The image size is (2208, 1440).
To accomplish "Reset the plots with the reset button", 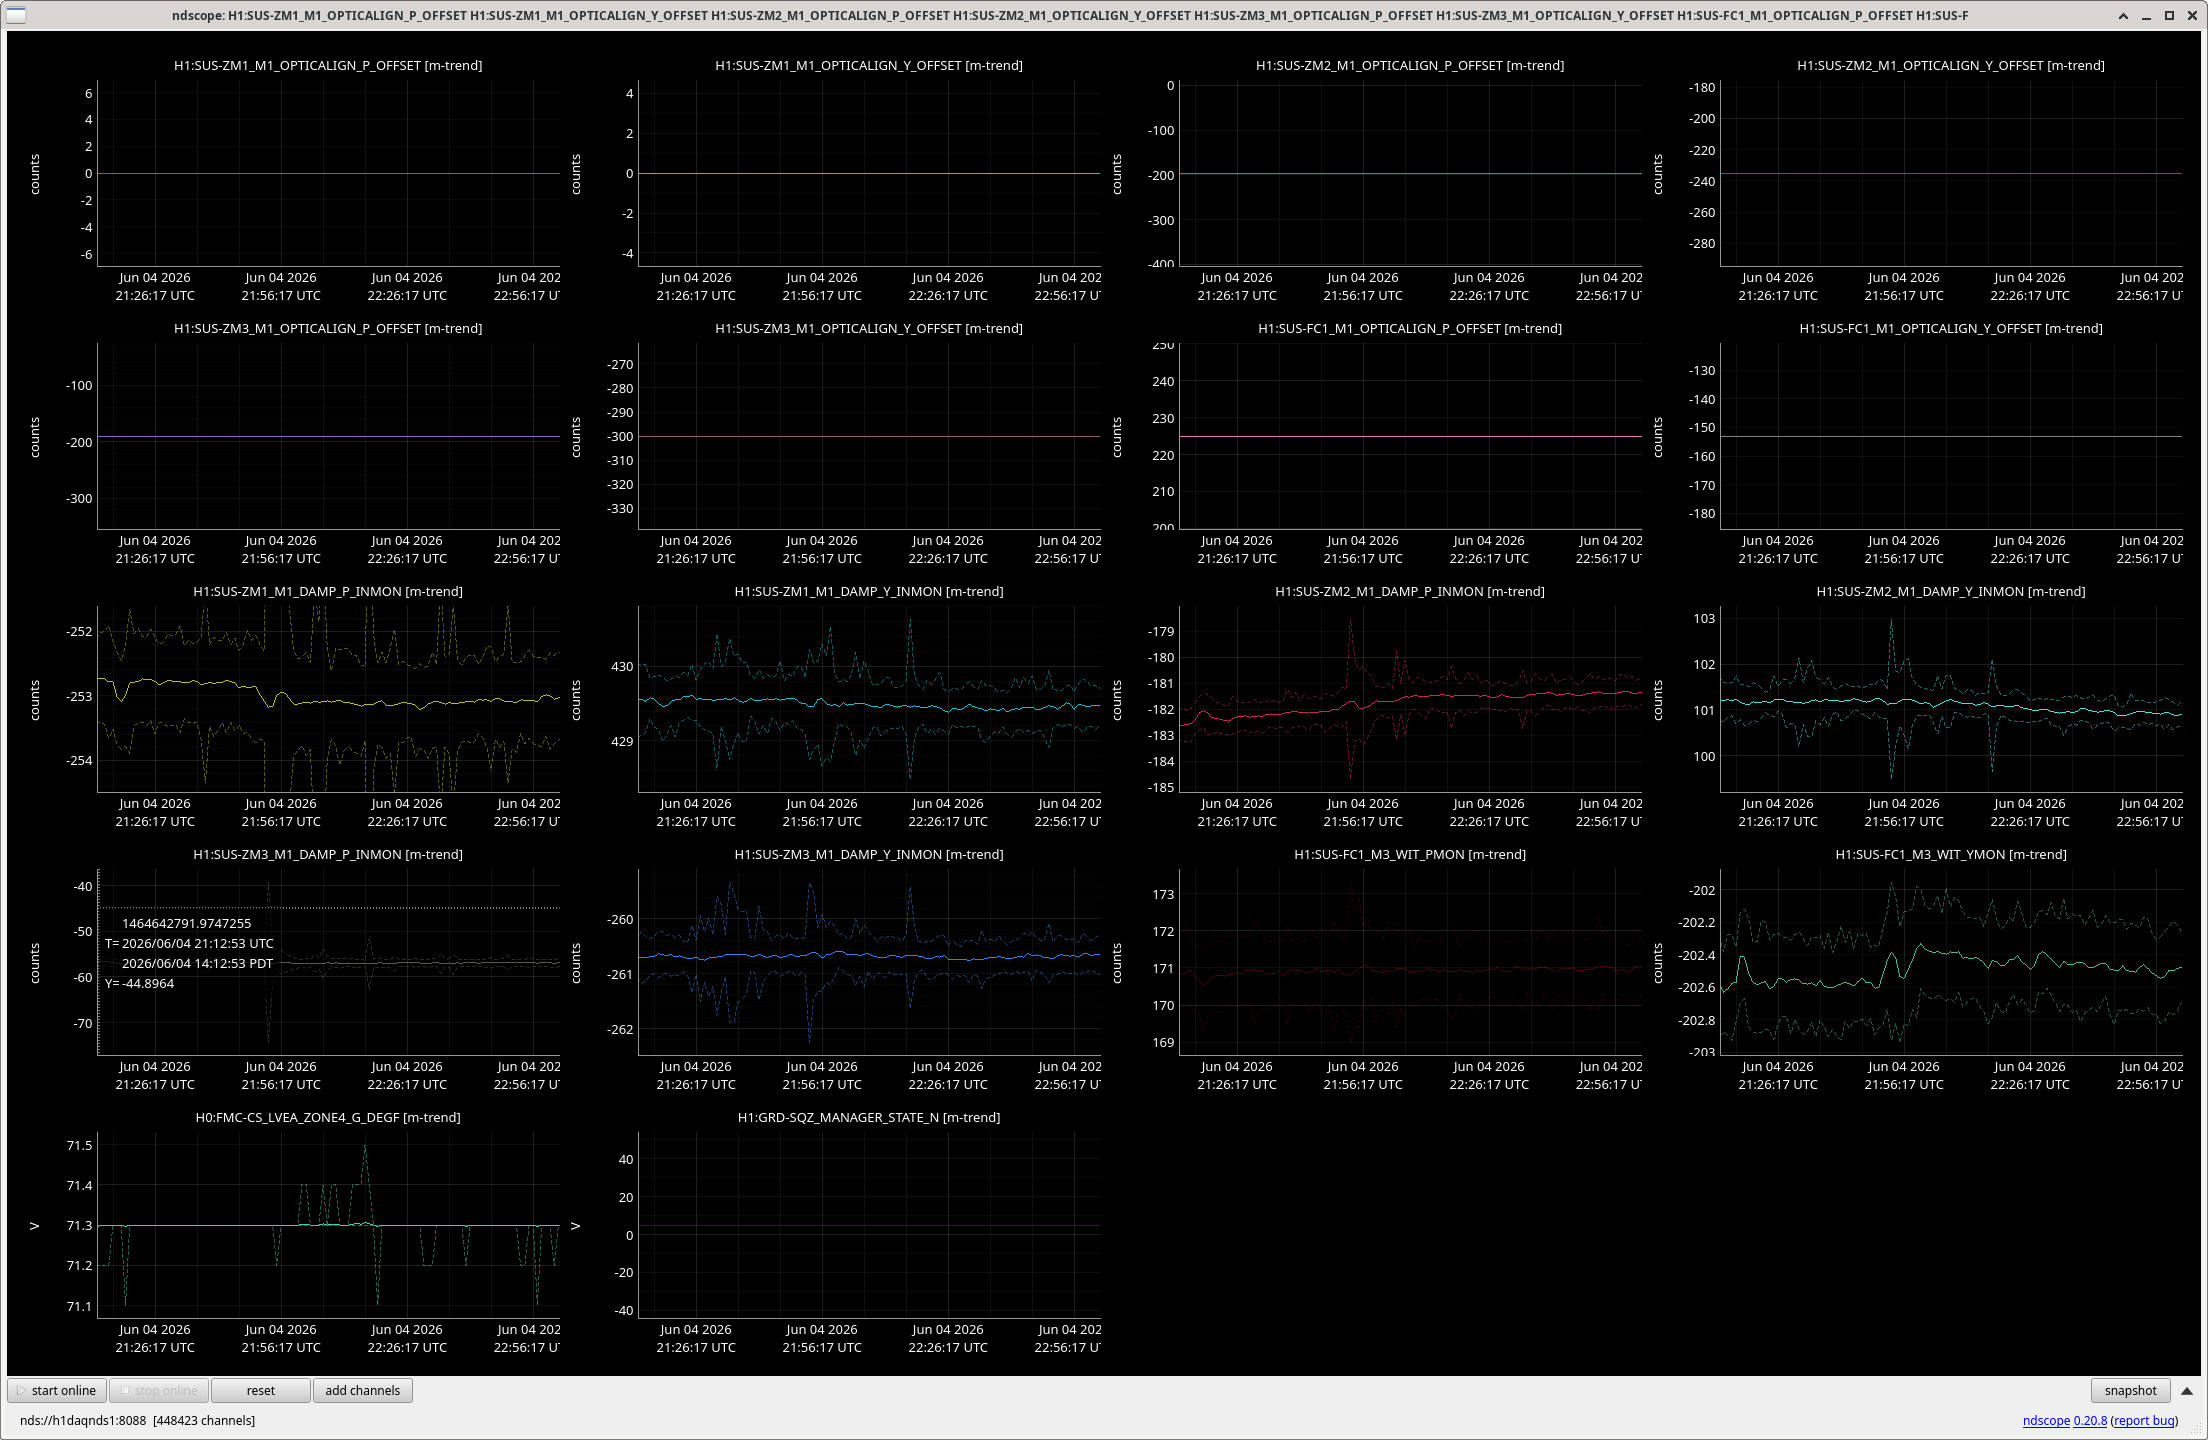I will [x=261, y=1390].
